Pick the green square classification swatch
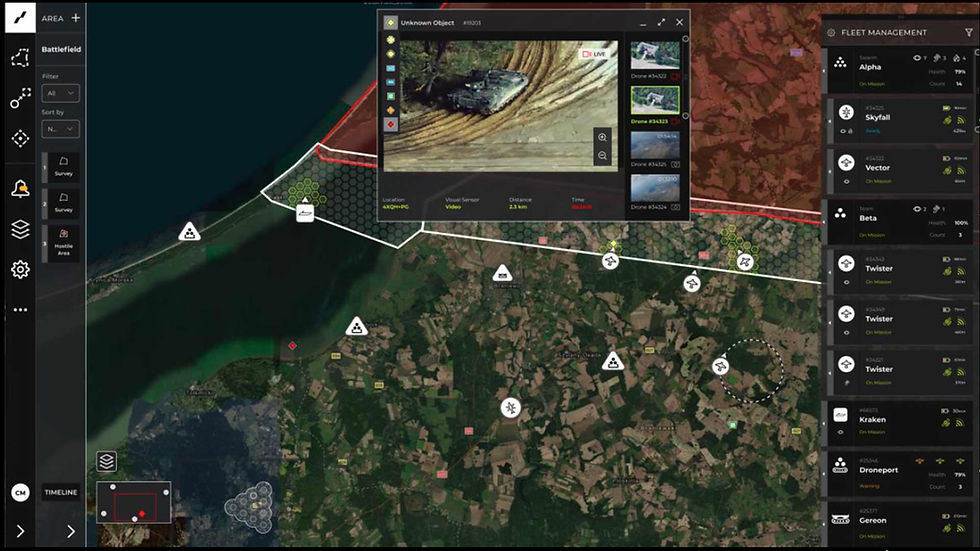The image size is (980, 551). [391, 96]
